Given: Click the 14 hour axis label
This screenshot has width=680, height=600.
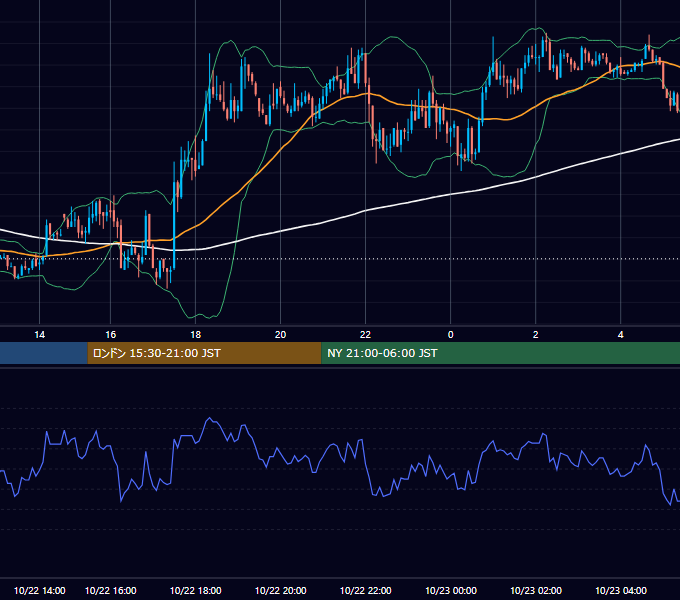Looking at the screenshot, I should pyautogui.click(x=39, y=335).
